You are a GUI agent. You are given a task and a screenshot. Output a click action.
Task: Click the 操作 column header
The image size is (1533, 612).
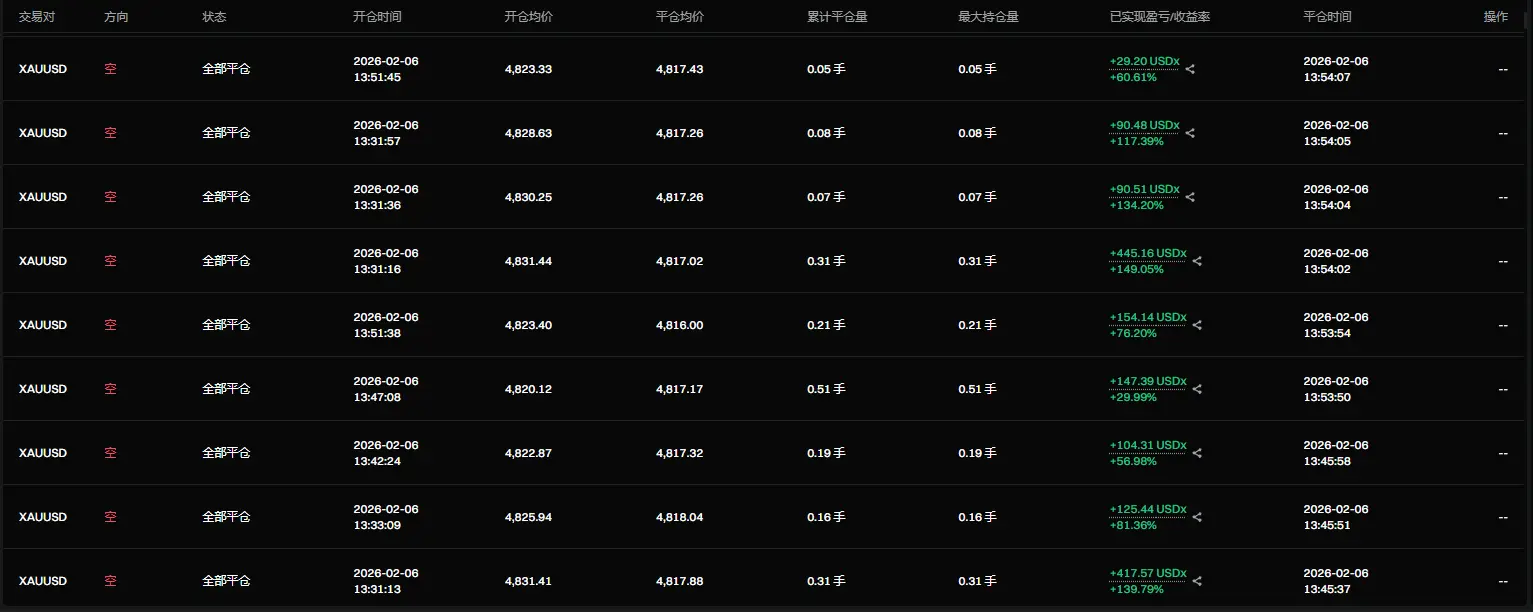click(x=1495, y=17)
